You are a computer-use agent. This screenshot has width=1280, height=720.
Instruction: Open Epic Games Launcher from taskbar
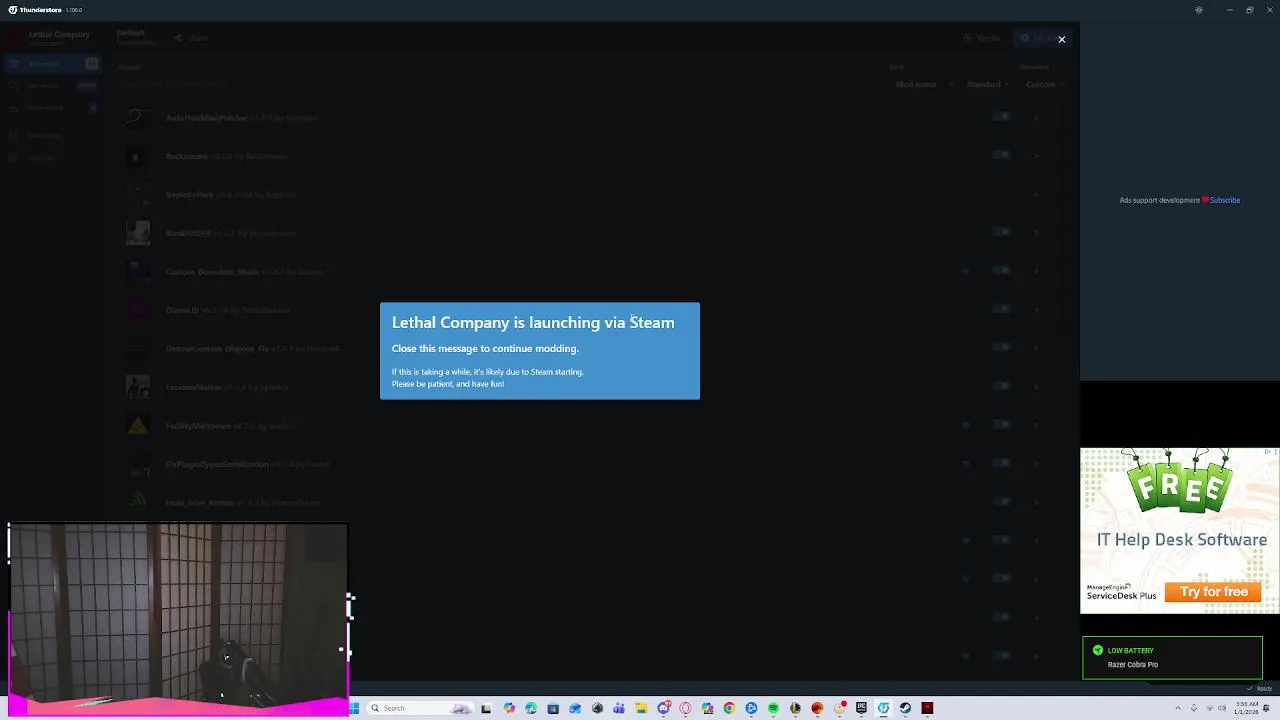pos(861,708)
